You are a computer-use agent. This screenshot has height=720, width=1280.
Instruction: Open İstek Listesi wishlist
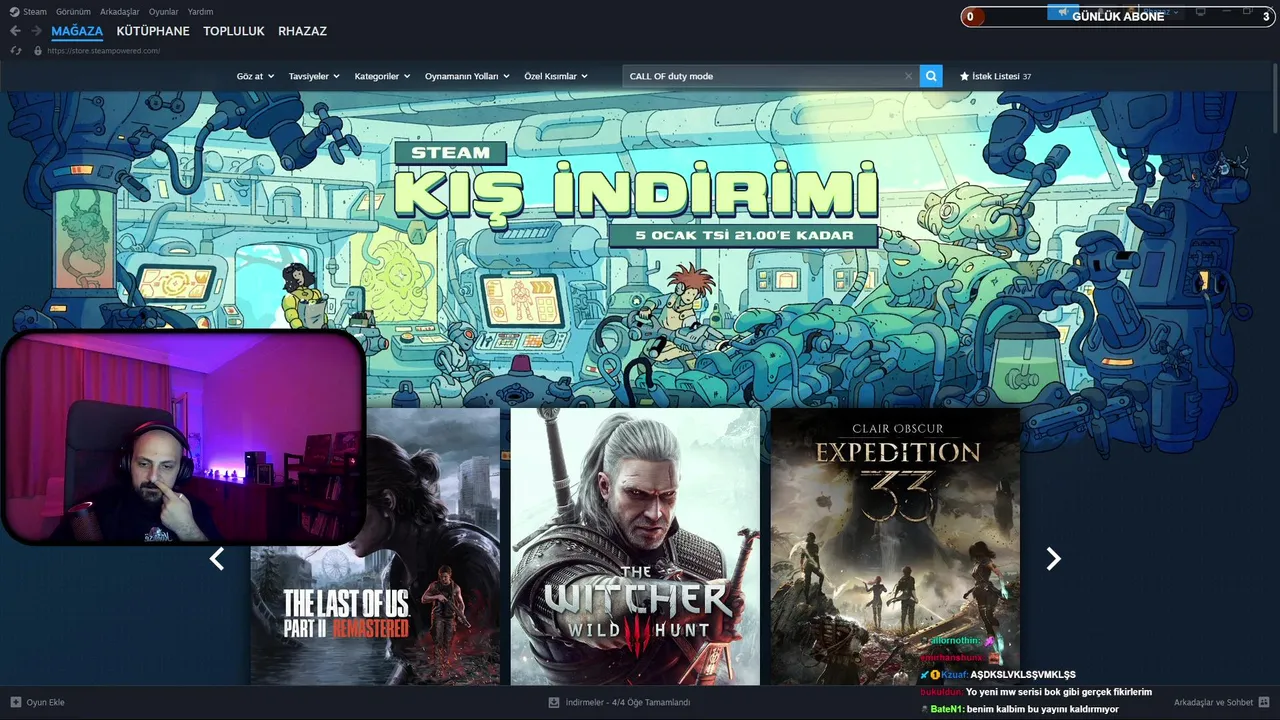point(995,76)
